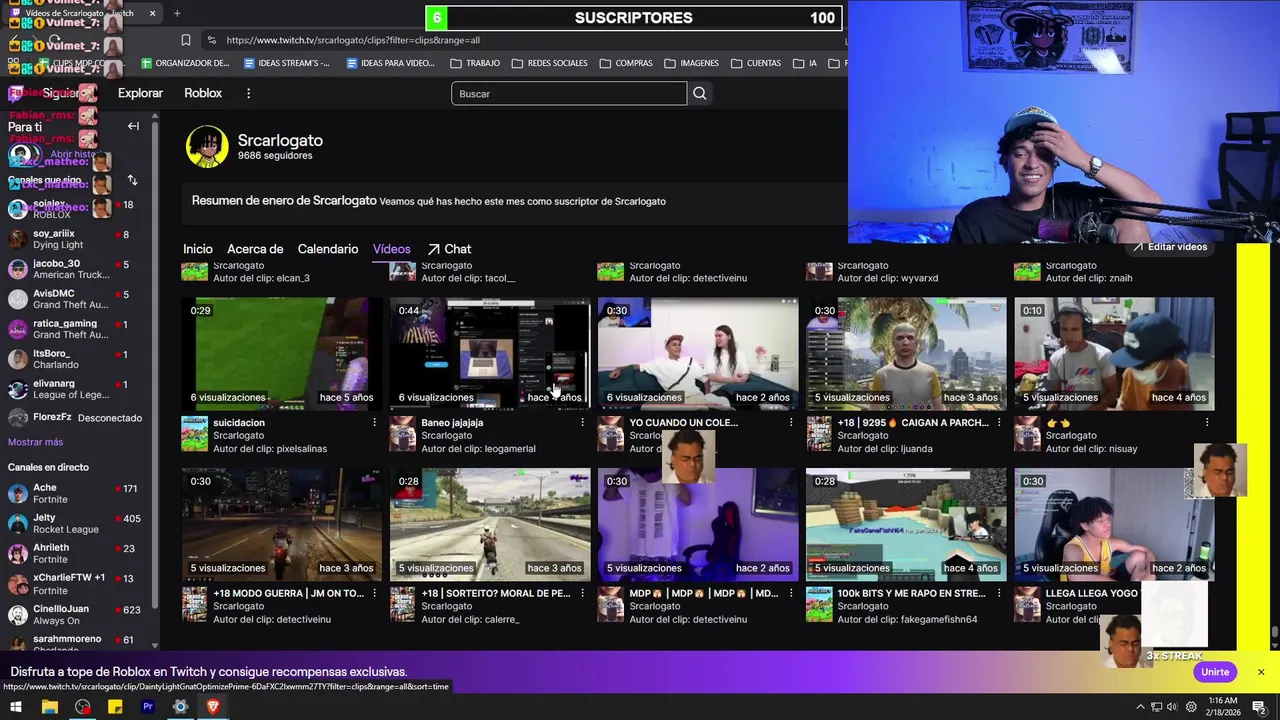1280x720 pixels.
Task: Open a new browser tab
Action: point(177,13)
